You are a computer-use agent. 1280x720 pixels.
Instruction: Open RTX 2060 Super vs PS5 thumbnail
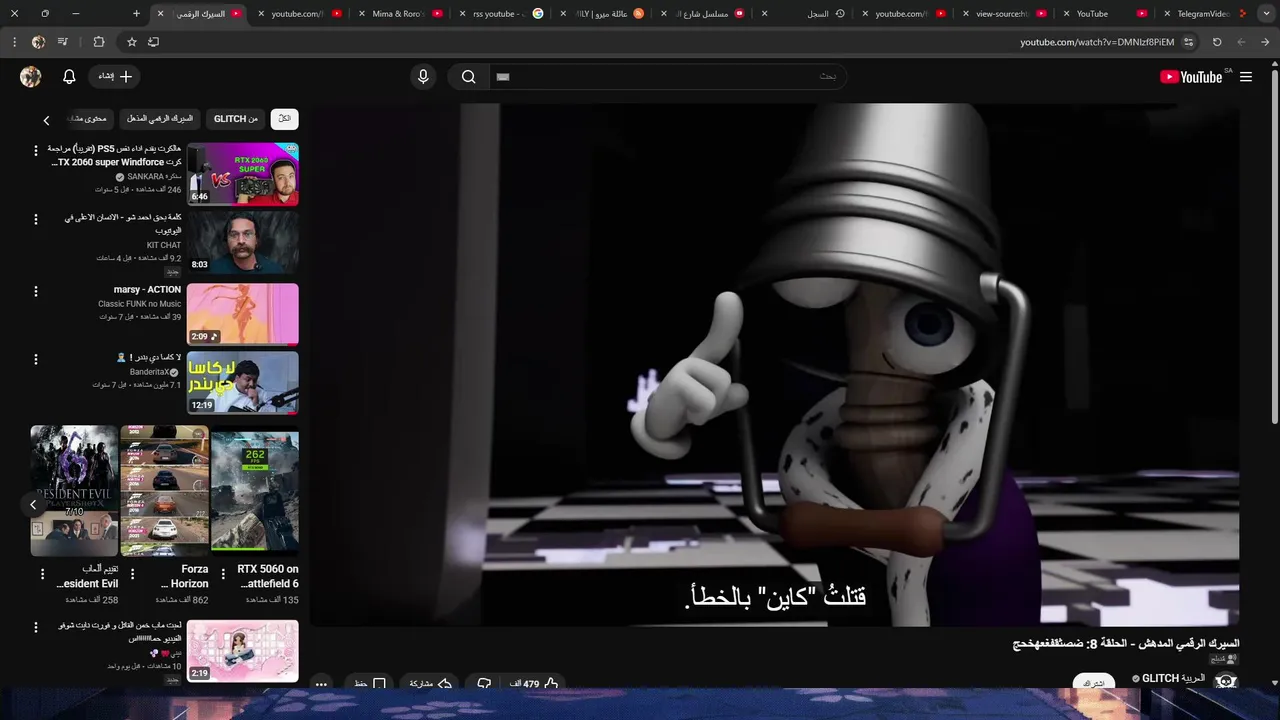tap(242, 174)
